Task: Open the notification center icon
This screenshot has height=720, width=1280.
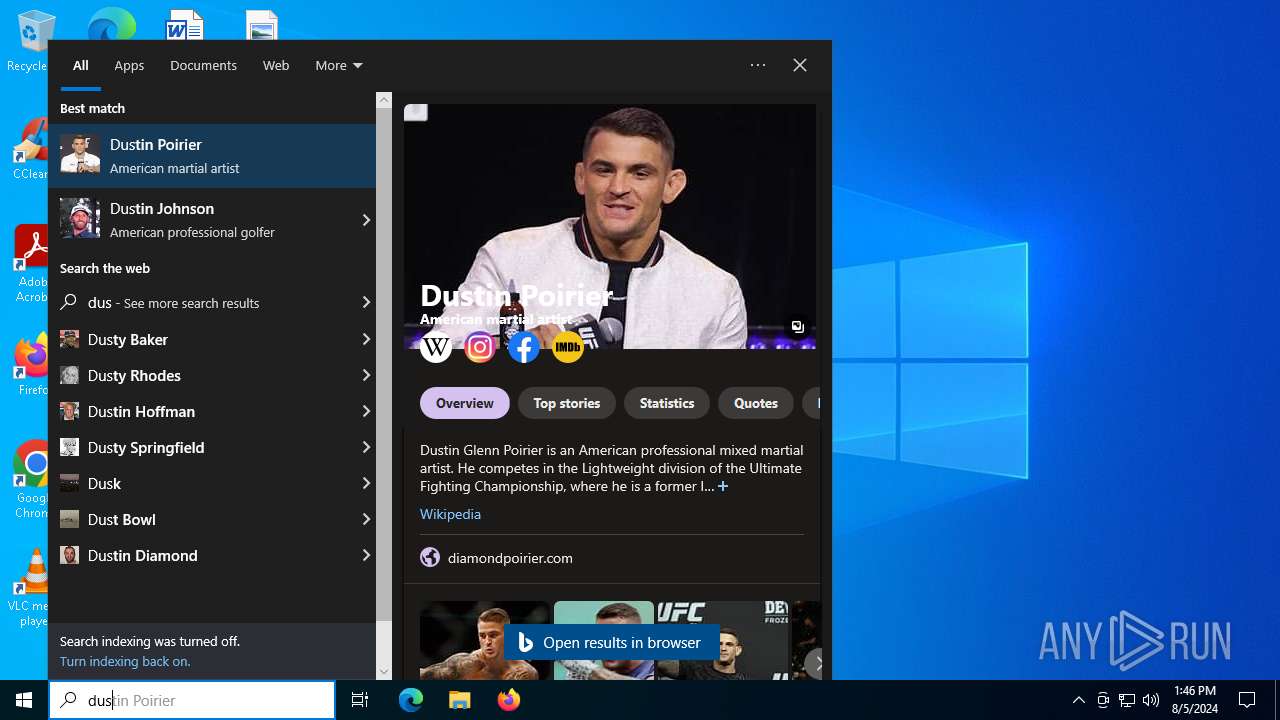Action: coord(1247,700)
